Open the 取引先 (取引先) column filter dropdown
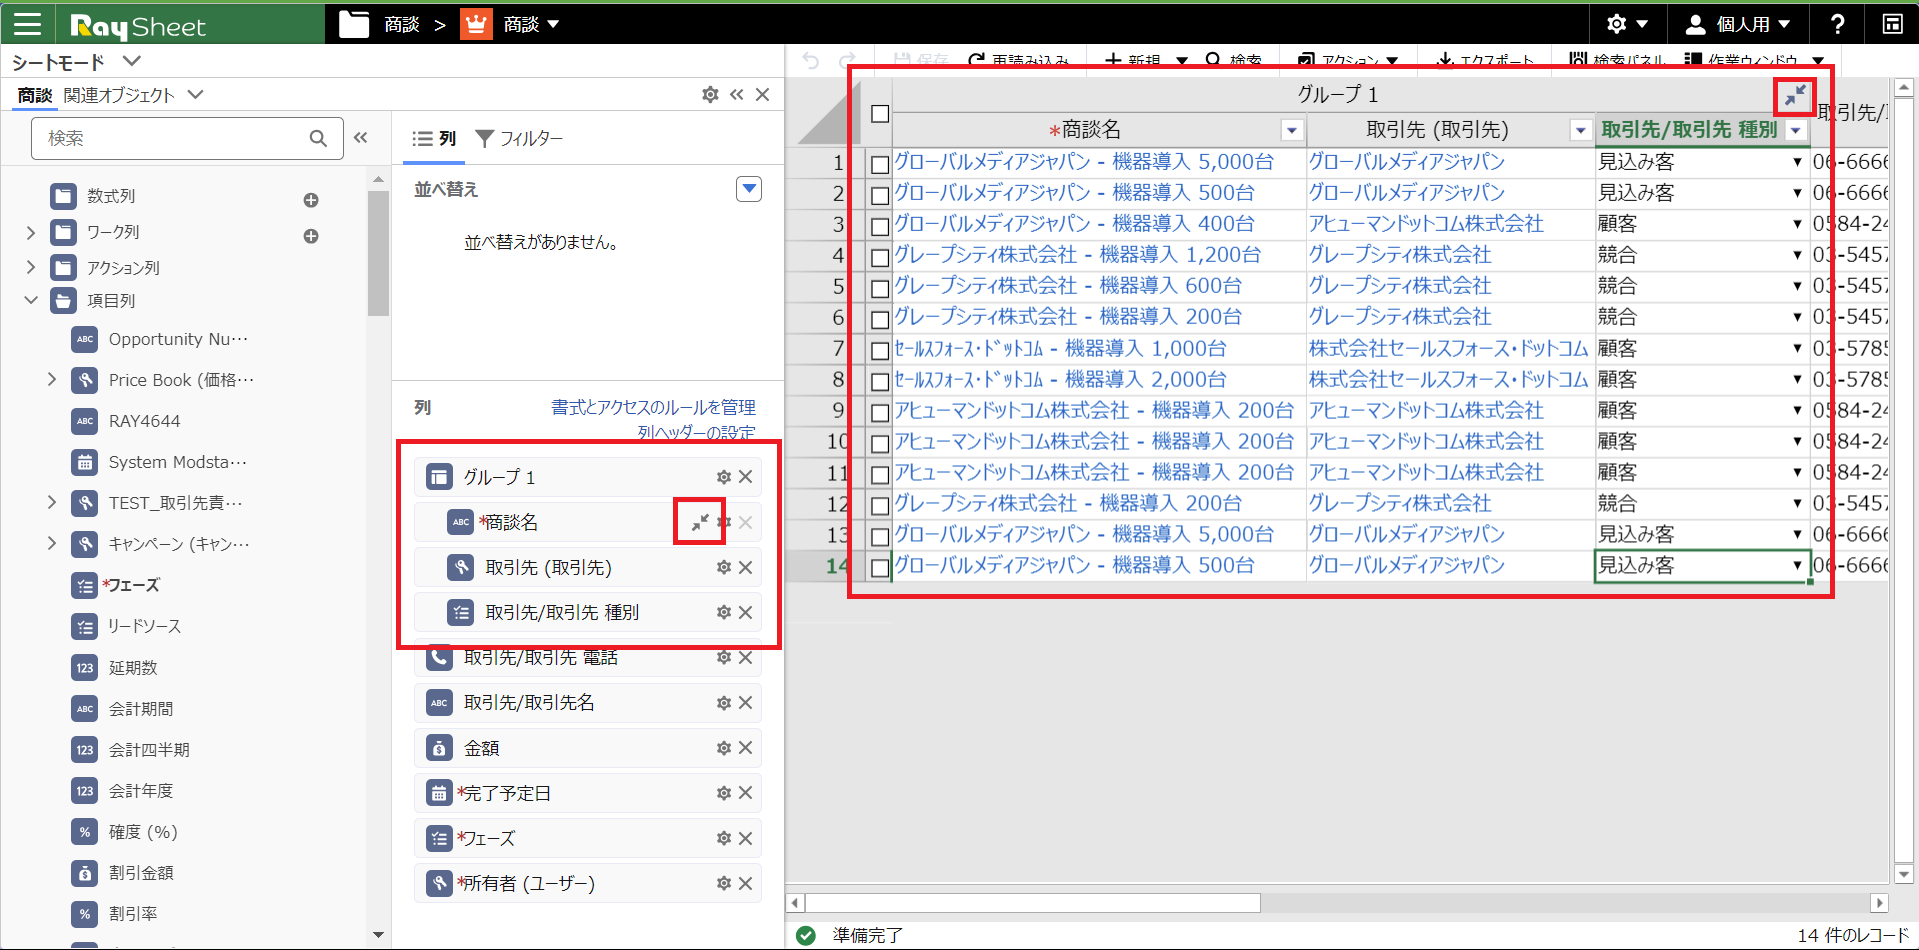Viewport: 1919px width, 950px height. 1581,130
